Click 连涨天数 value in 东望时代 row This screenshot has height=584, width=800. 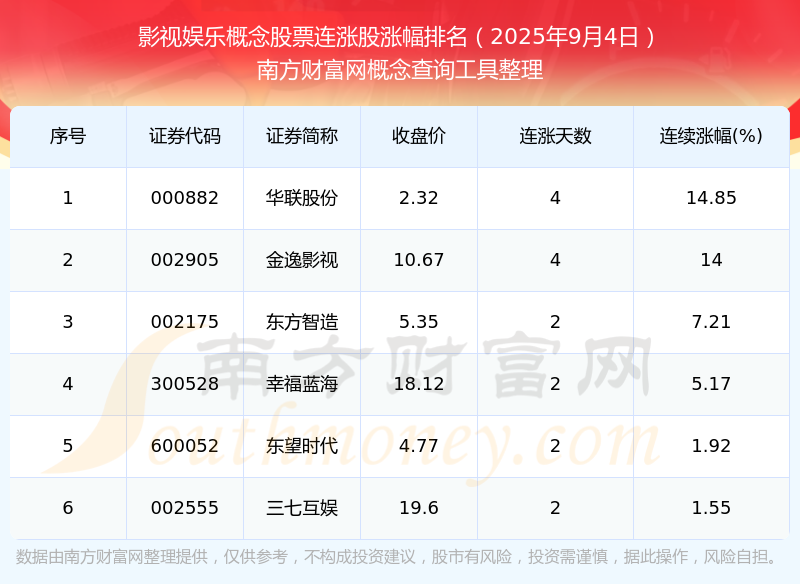pos(556,446)
